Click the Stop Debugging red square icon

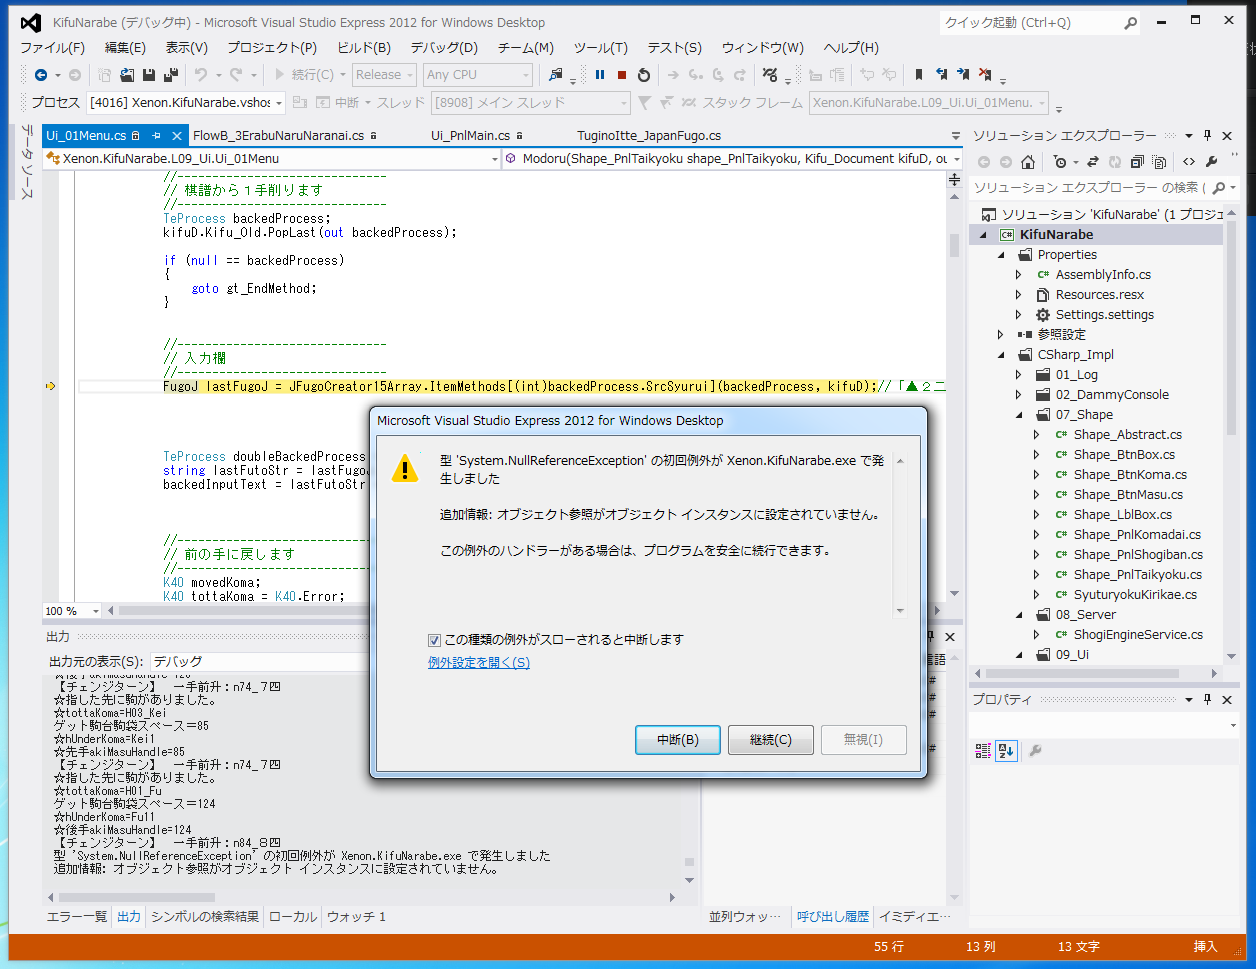pyautogui.click(x=622, y=75)
